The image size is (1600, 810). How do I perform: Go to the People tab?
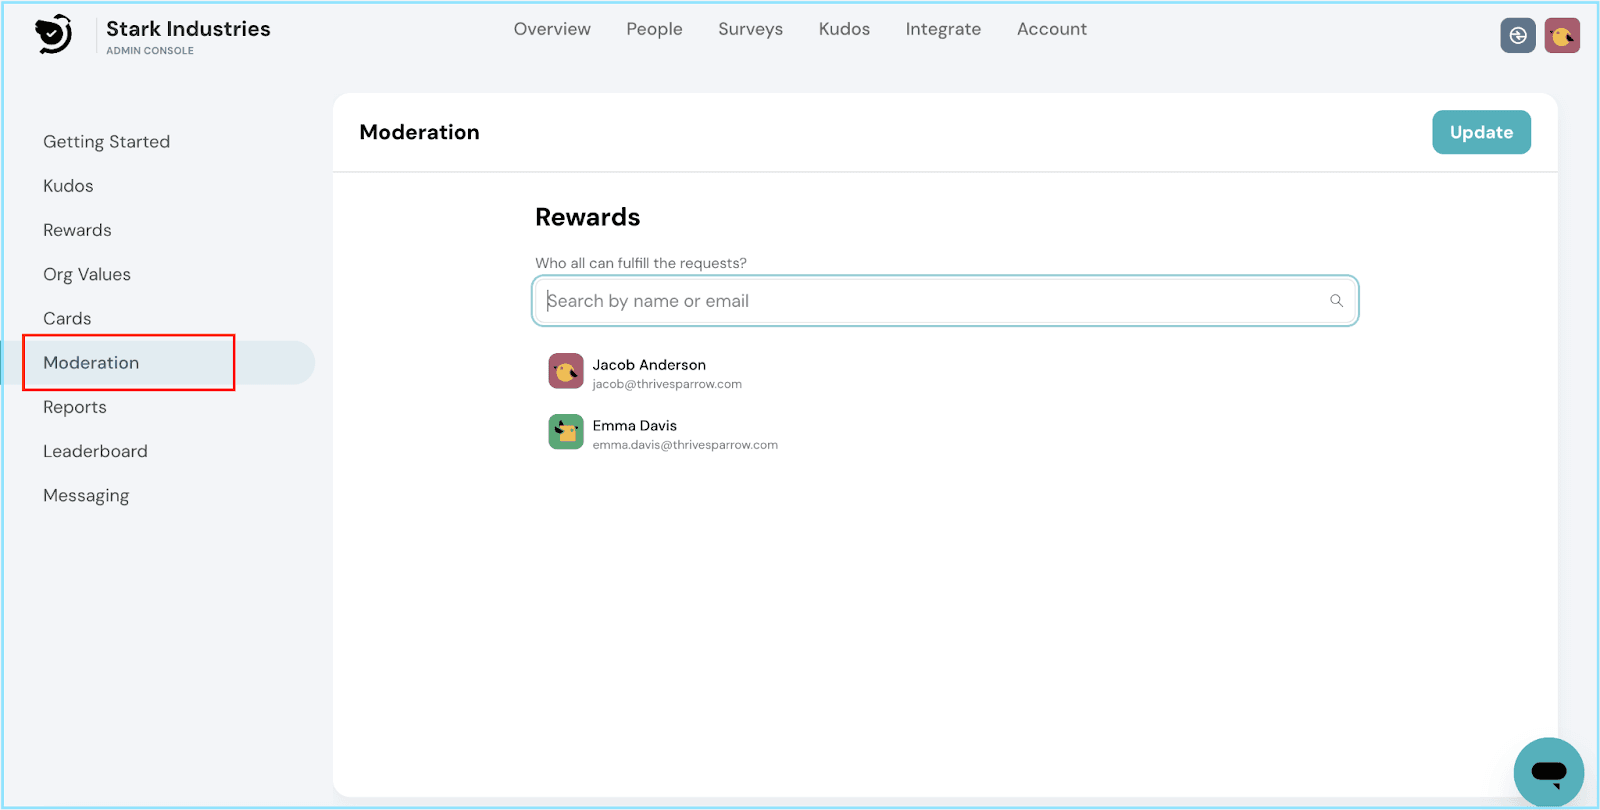[x=654, y=29]
